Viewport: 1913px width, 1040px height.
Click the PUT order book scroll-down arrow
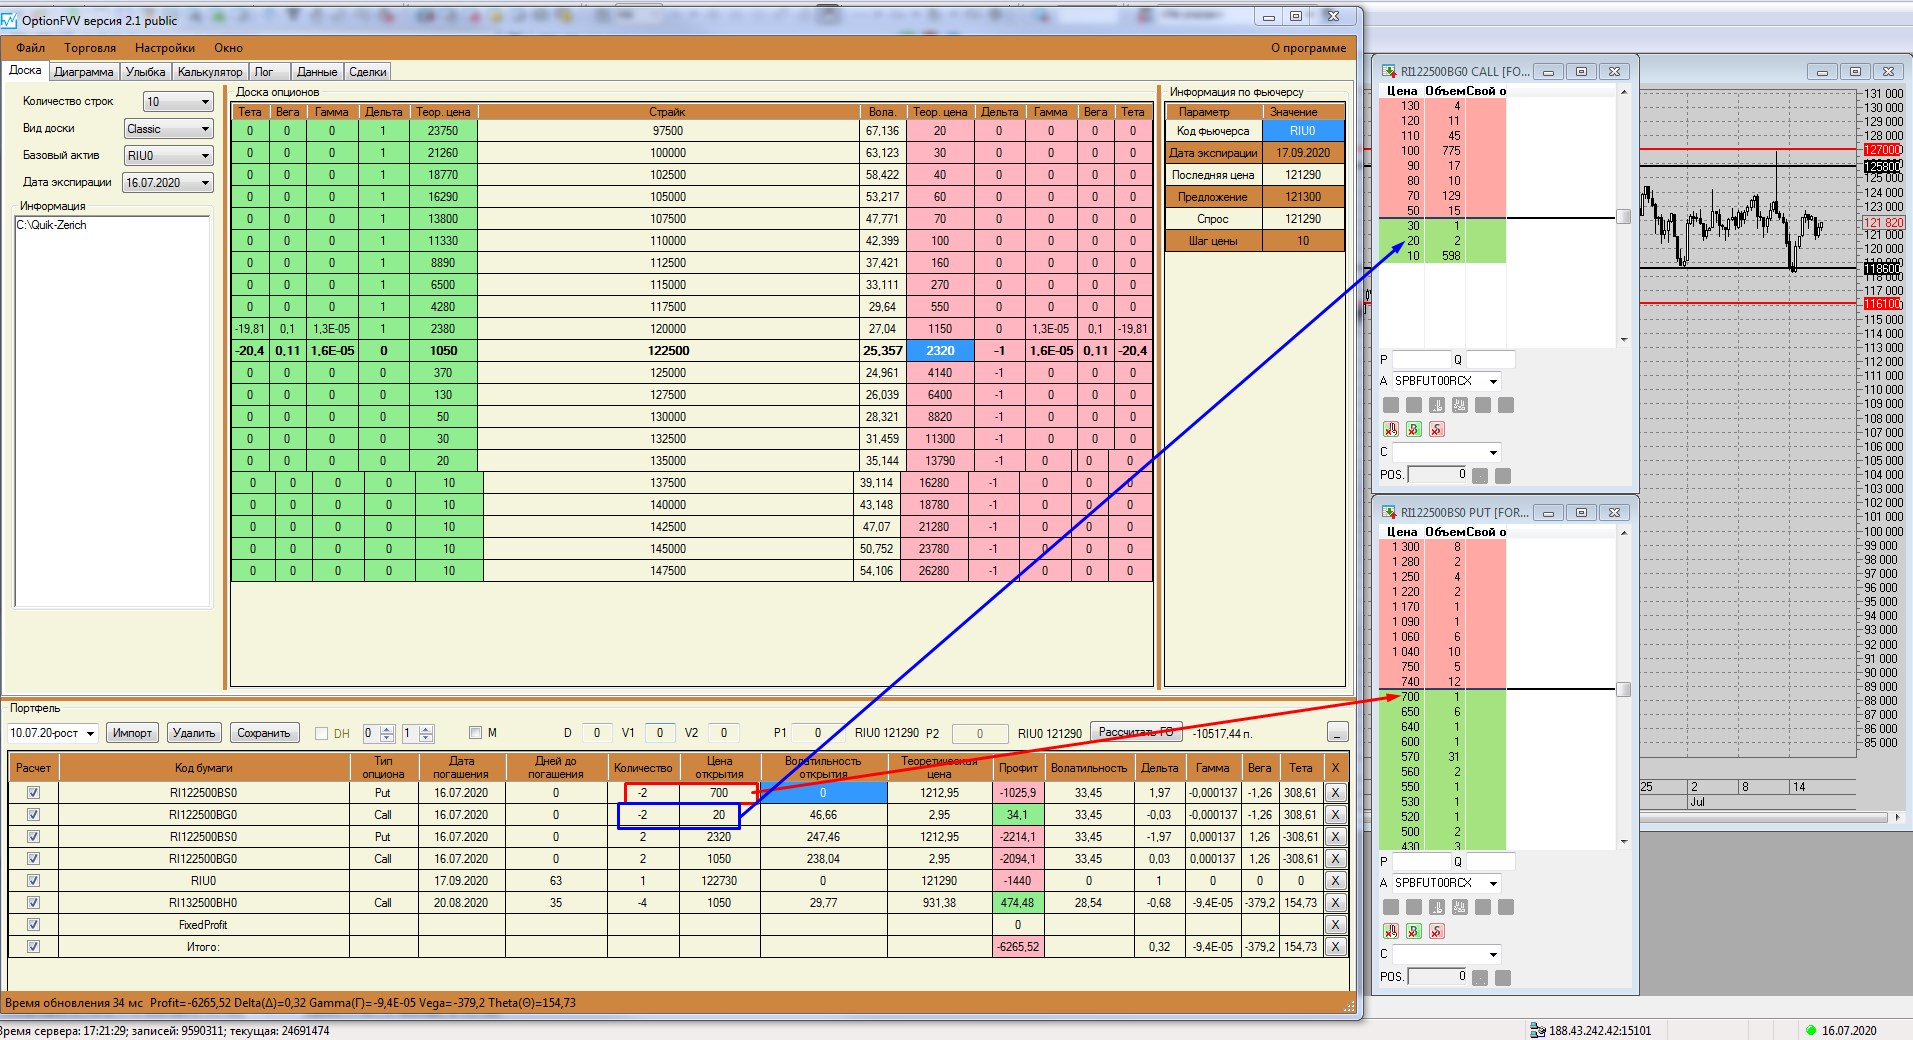pyautogui.click(x=1623, y=842)
